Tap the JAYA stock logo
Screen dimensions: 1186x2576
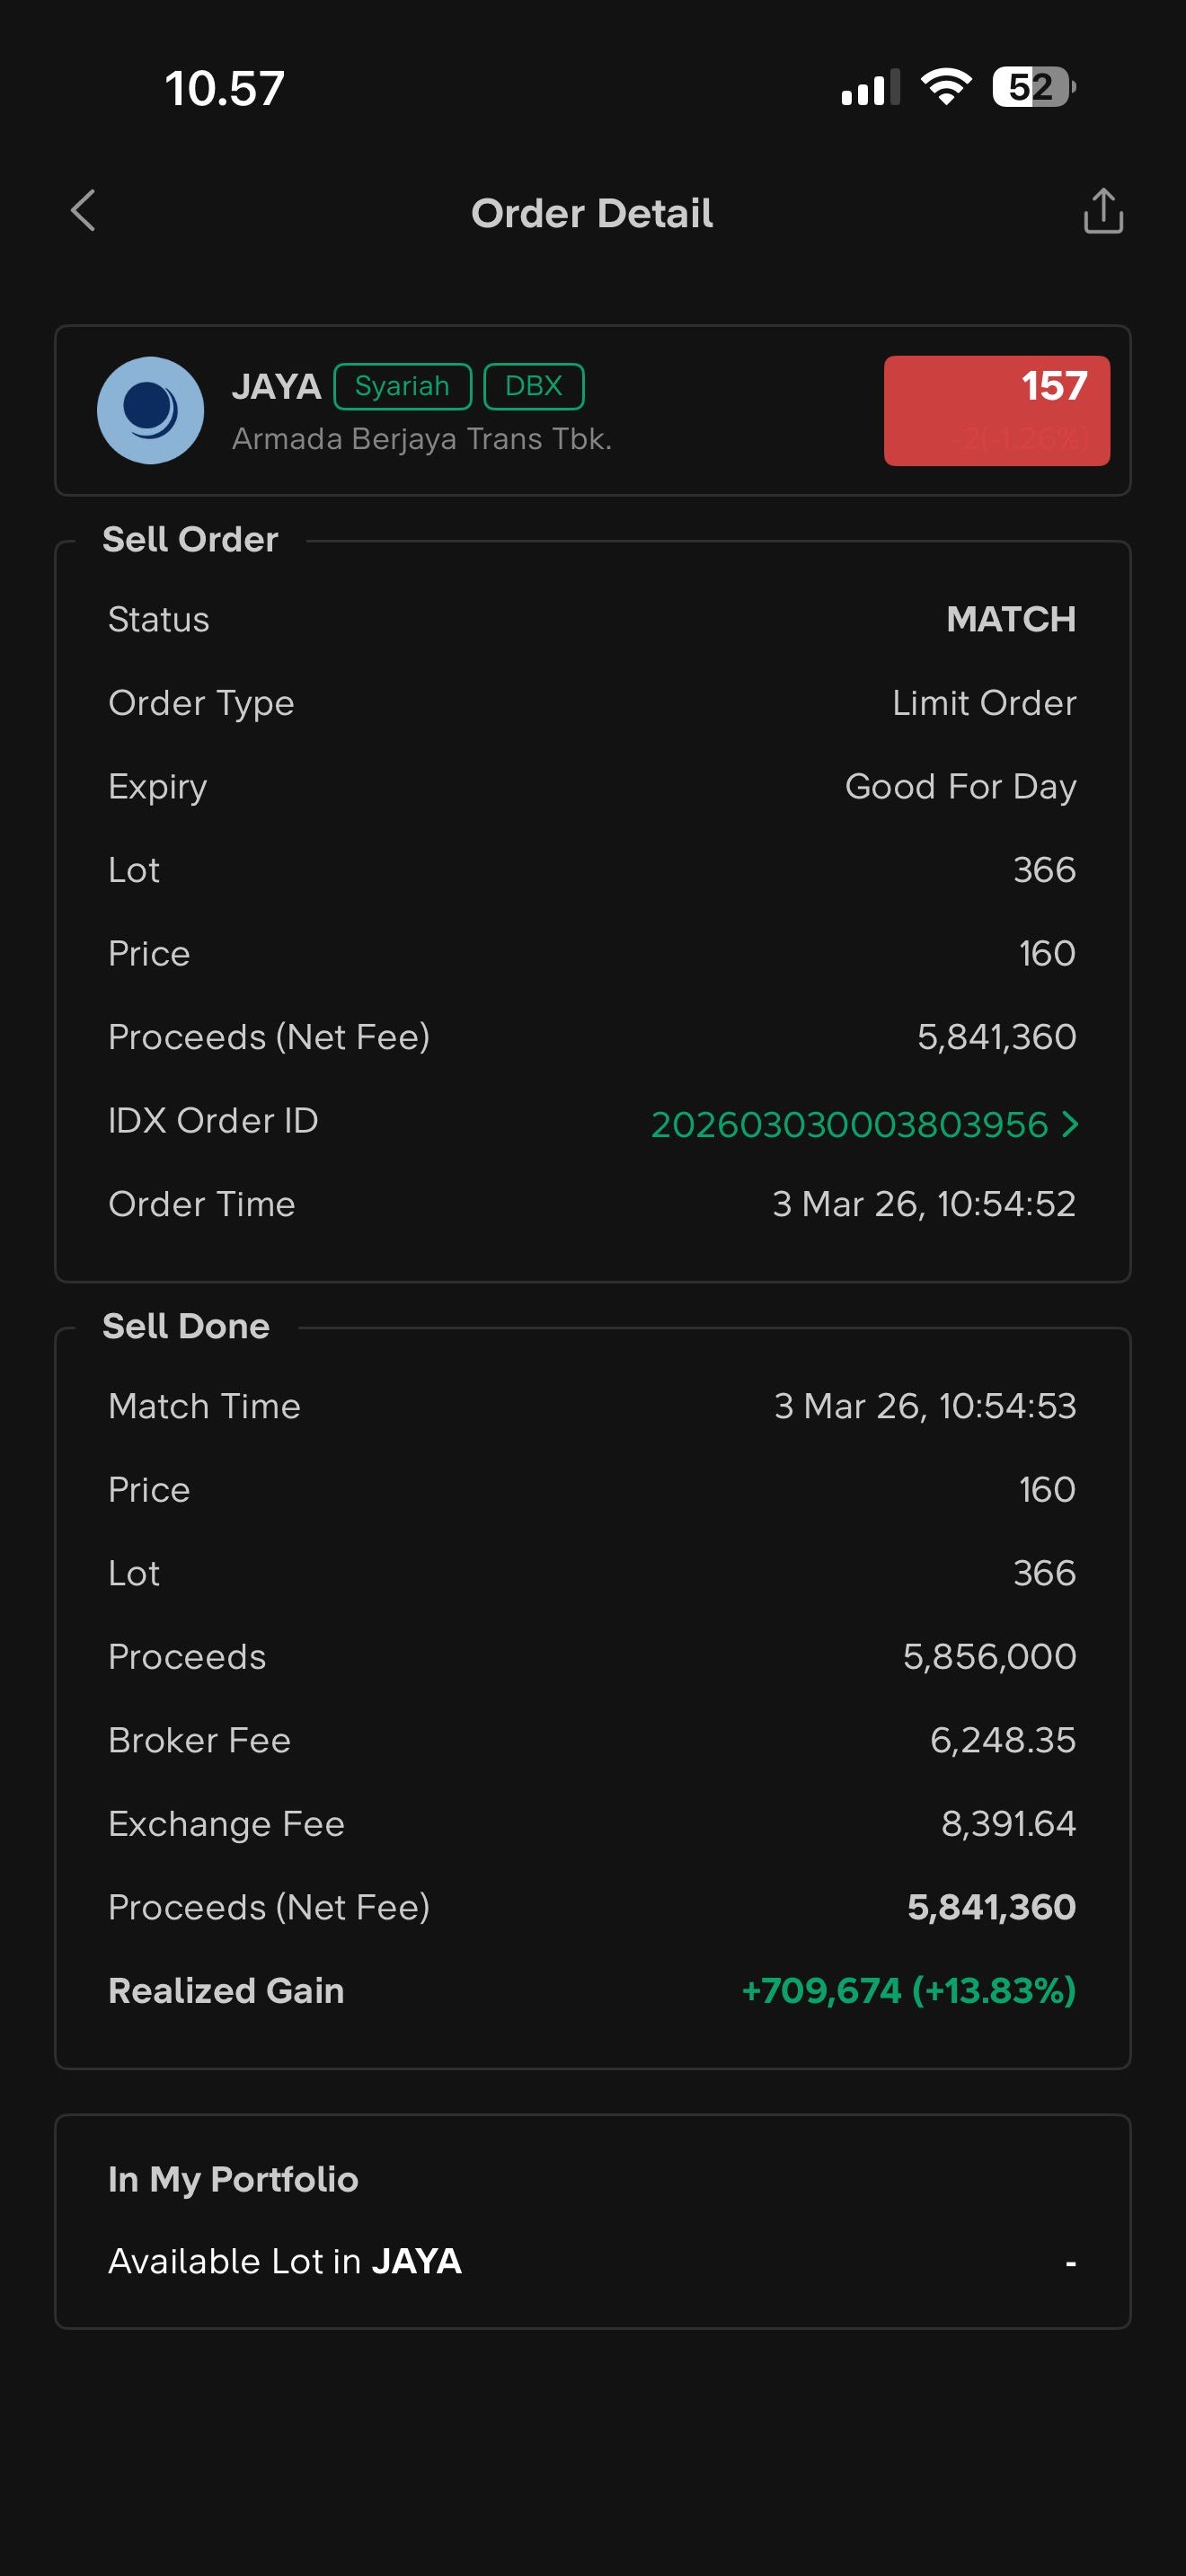(150, 410)
